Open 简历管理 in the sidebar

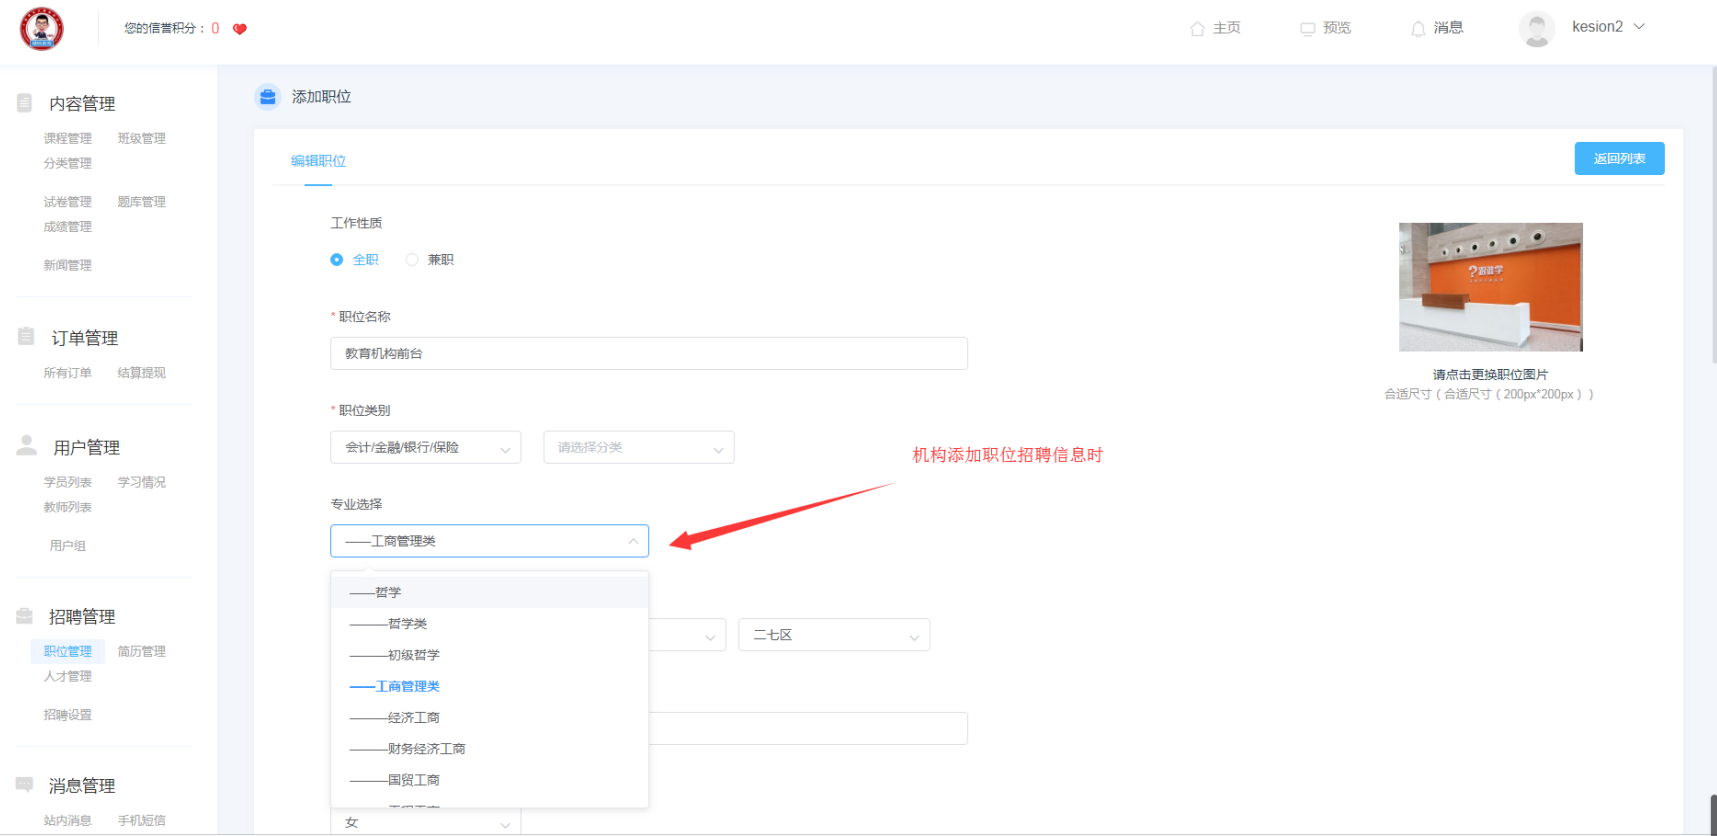[142, 652]
